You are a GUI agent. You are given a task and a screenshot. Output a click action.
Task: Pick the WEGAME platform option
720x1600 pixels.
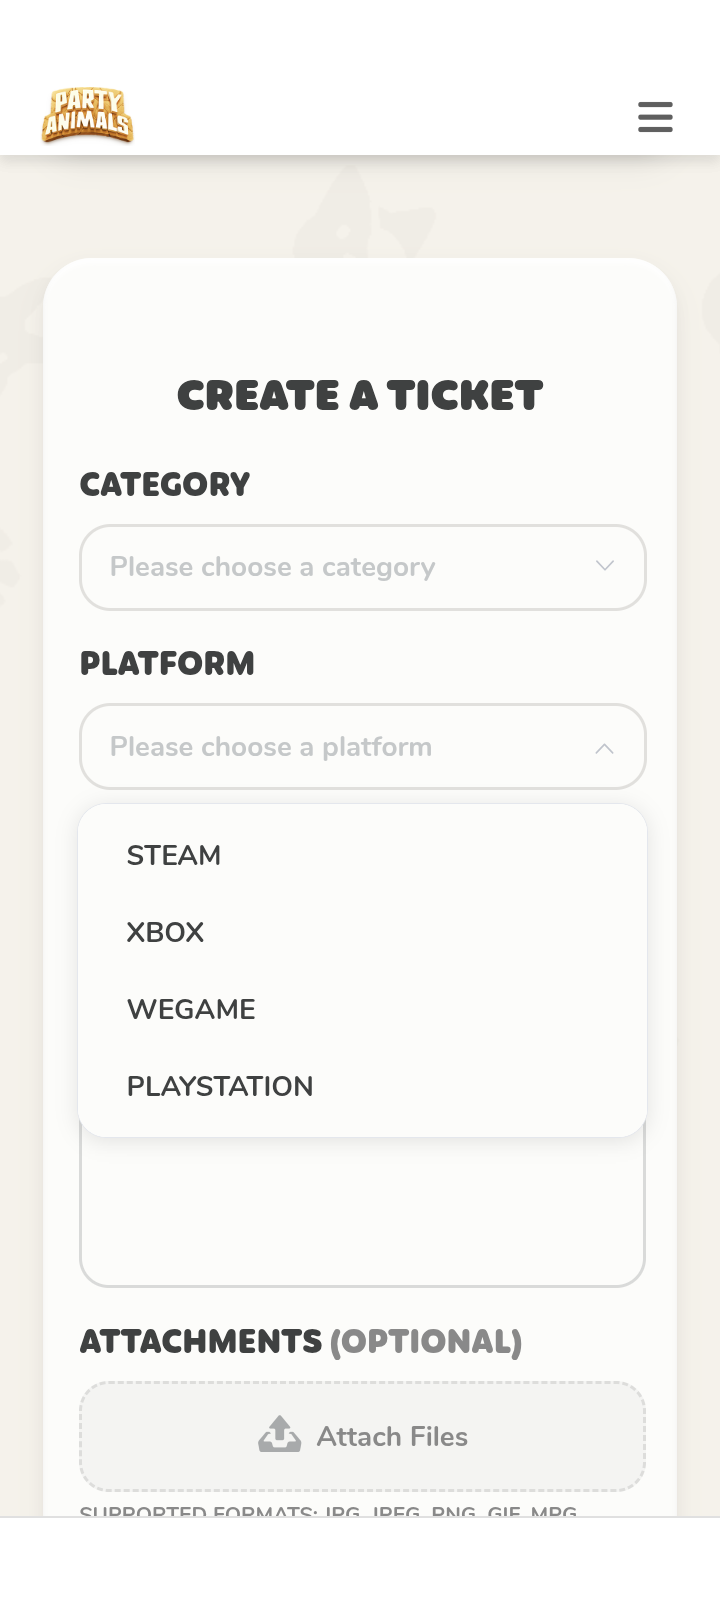tap(192, 1010)
